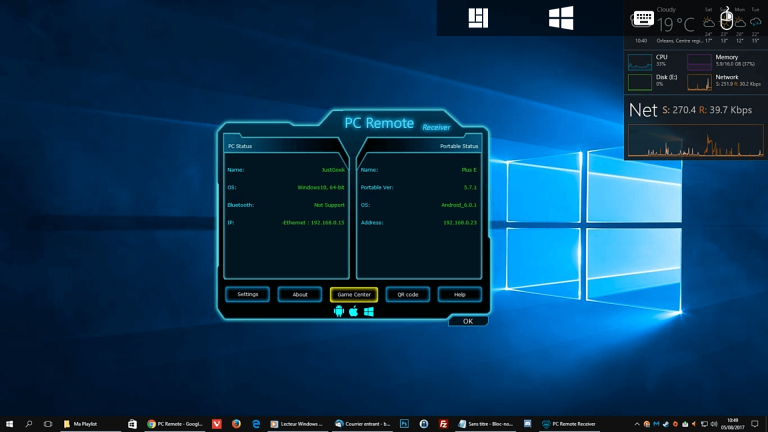Click the Ethernet IP 192.168.0.15 value

click(x=313, y=222)
